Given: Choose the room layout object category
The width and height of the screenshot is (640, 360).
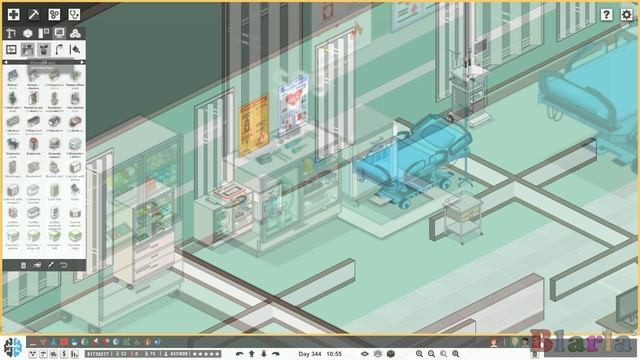Looking at the screenshot, I should 11,50.
